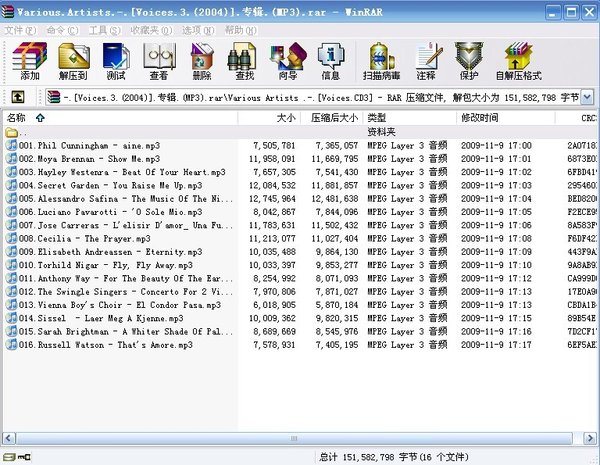Image resolution: width=600 pixels, height=465 pixels.
Task: Click the status bar total 151,582,798 text
Action: pos(394,457)
